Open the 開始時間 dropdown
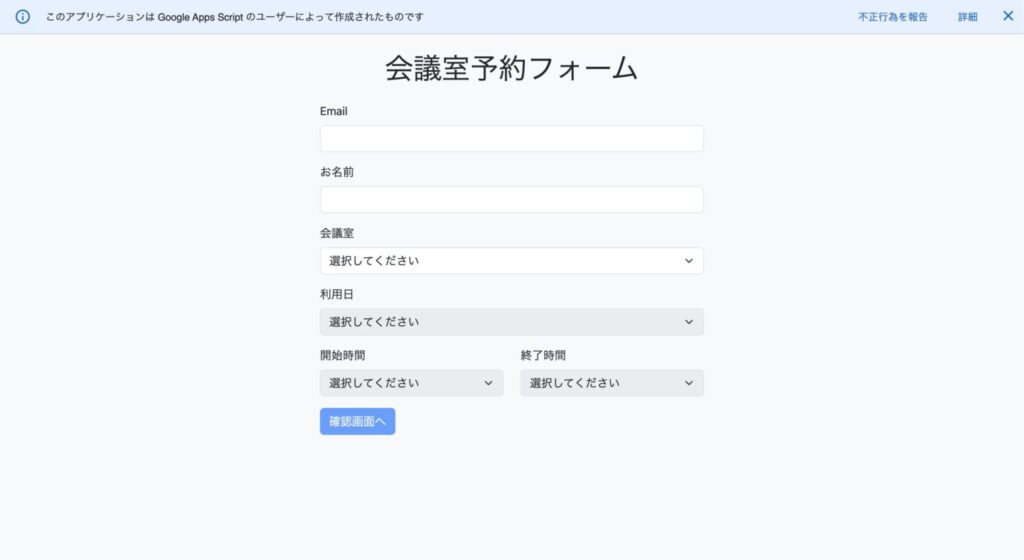The image size is (1024, 560). point(411,383)
